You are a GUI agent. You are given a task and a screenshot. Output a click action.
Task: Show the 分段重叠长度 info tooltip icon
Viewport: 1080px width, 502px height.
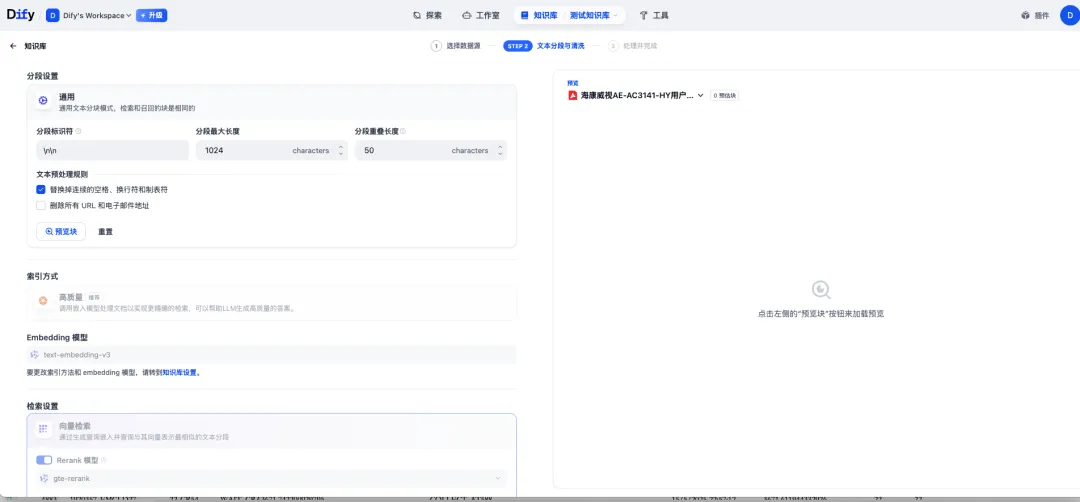(x=403, y=131)
